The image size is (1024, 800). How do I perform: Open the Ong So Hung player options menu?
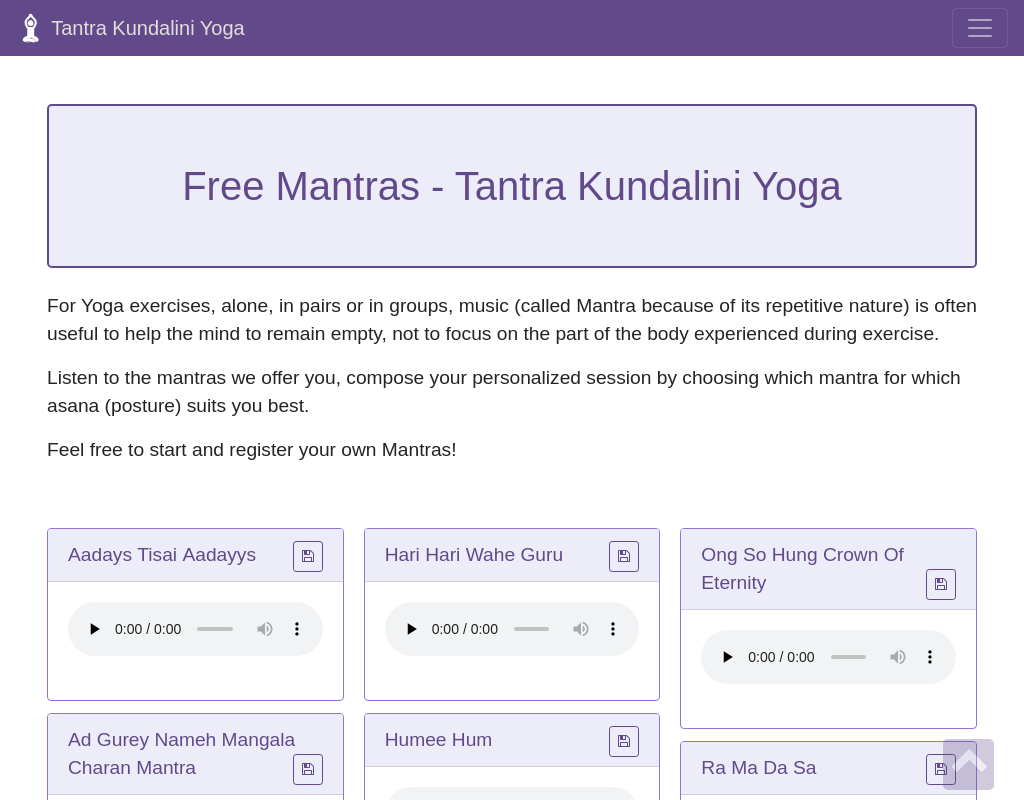[x=929, y=657]
